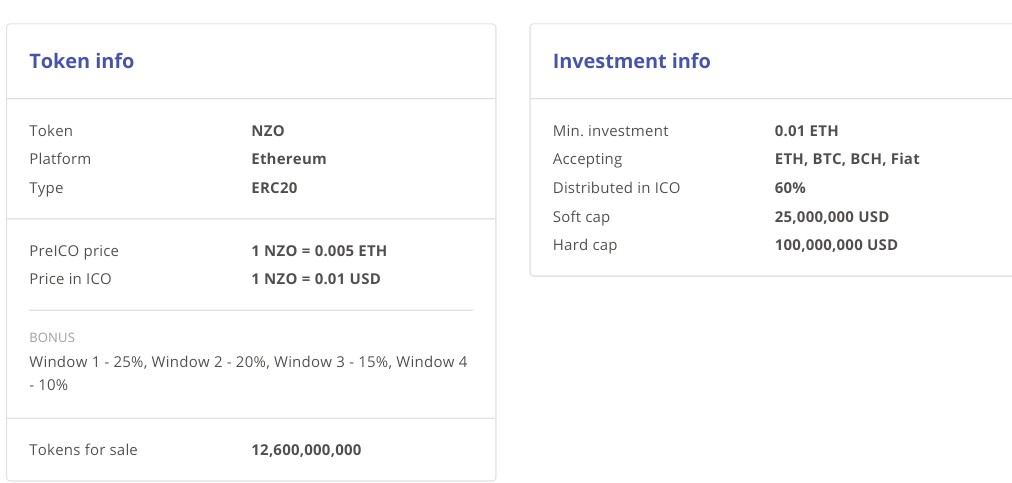Click the Min. investment label
The width and height of the screenshot is (1012, 483).
pyautogui.click(x=611, y=130)
